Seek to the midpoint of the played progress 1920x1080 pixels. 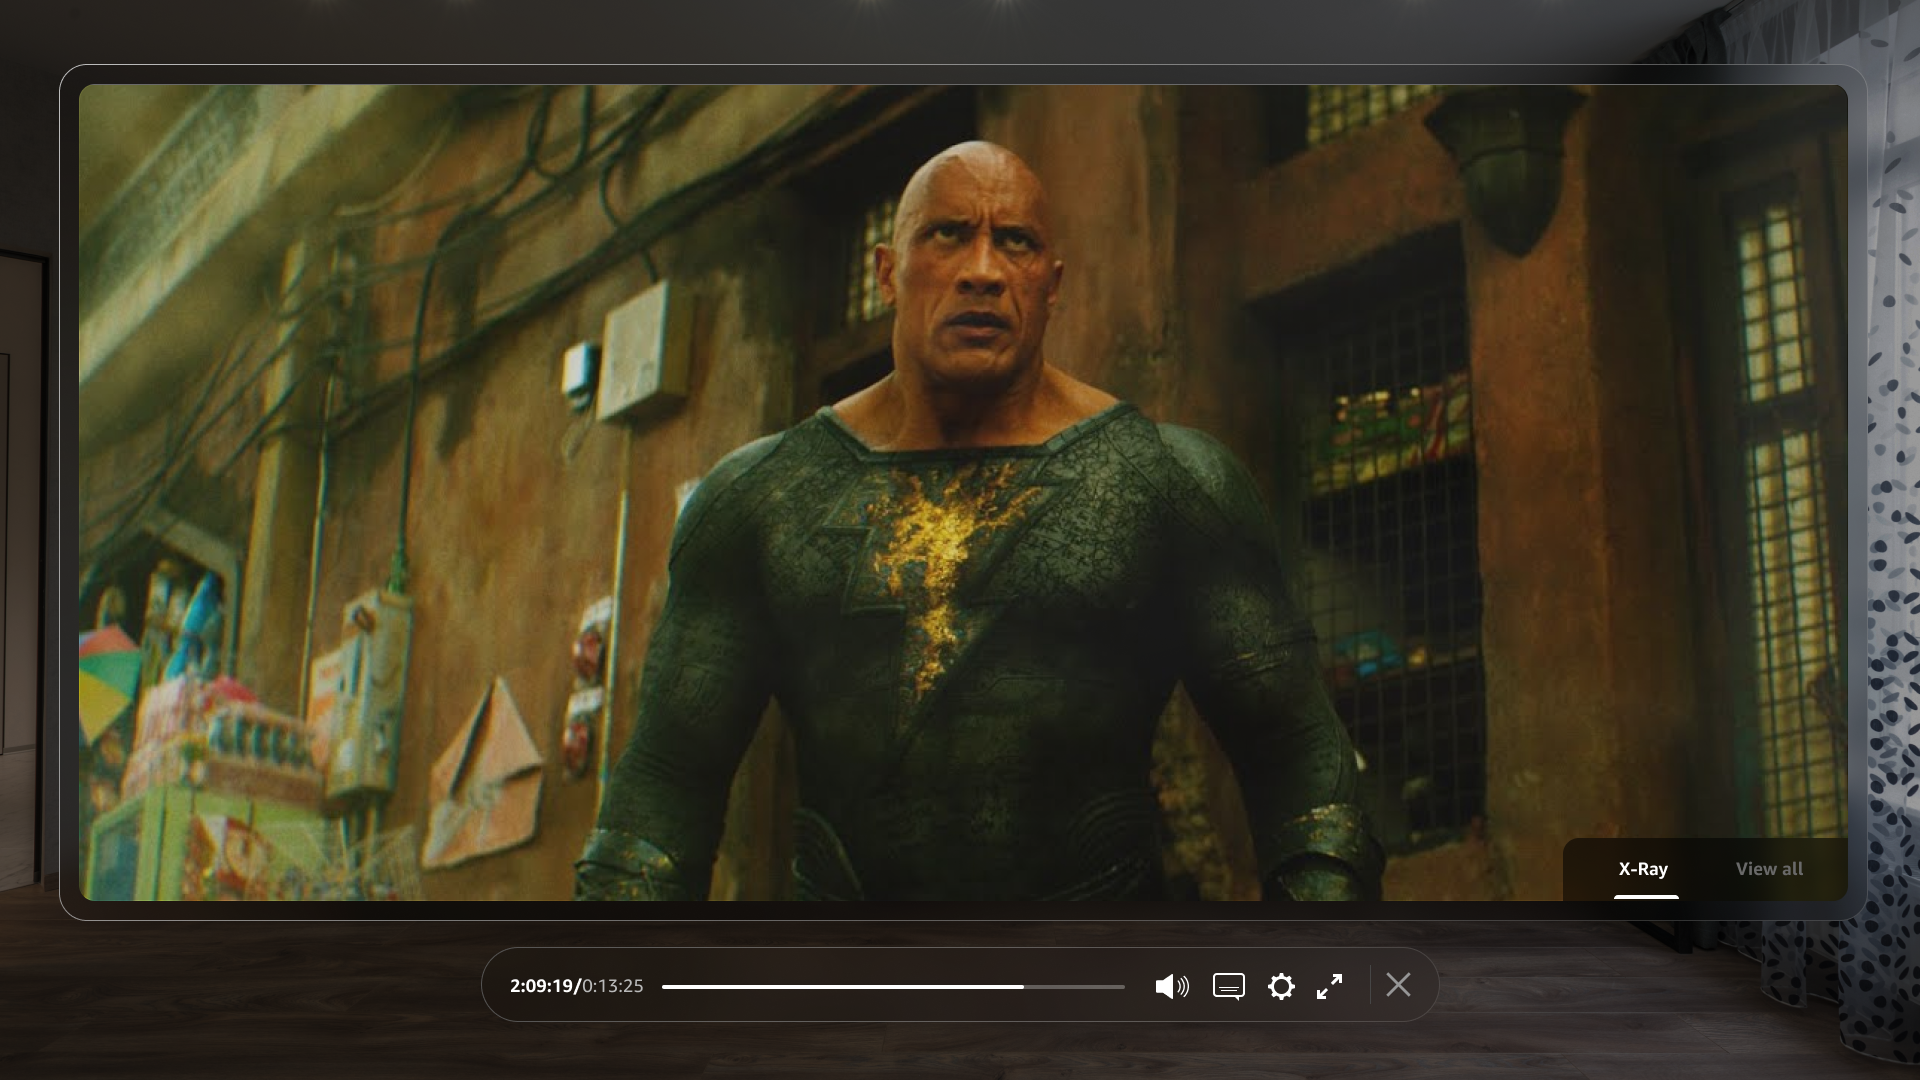point(843,987)
